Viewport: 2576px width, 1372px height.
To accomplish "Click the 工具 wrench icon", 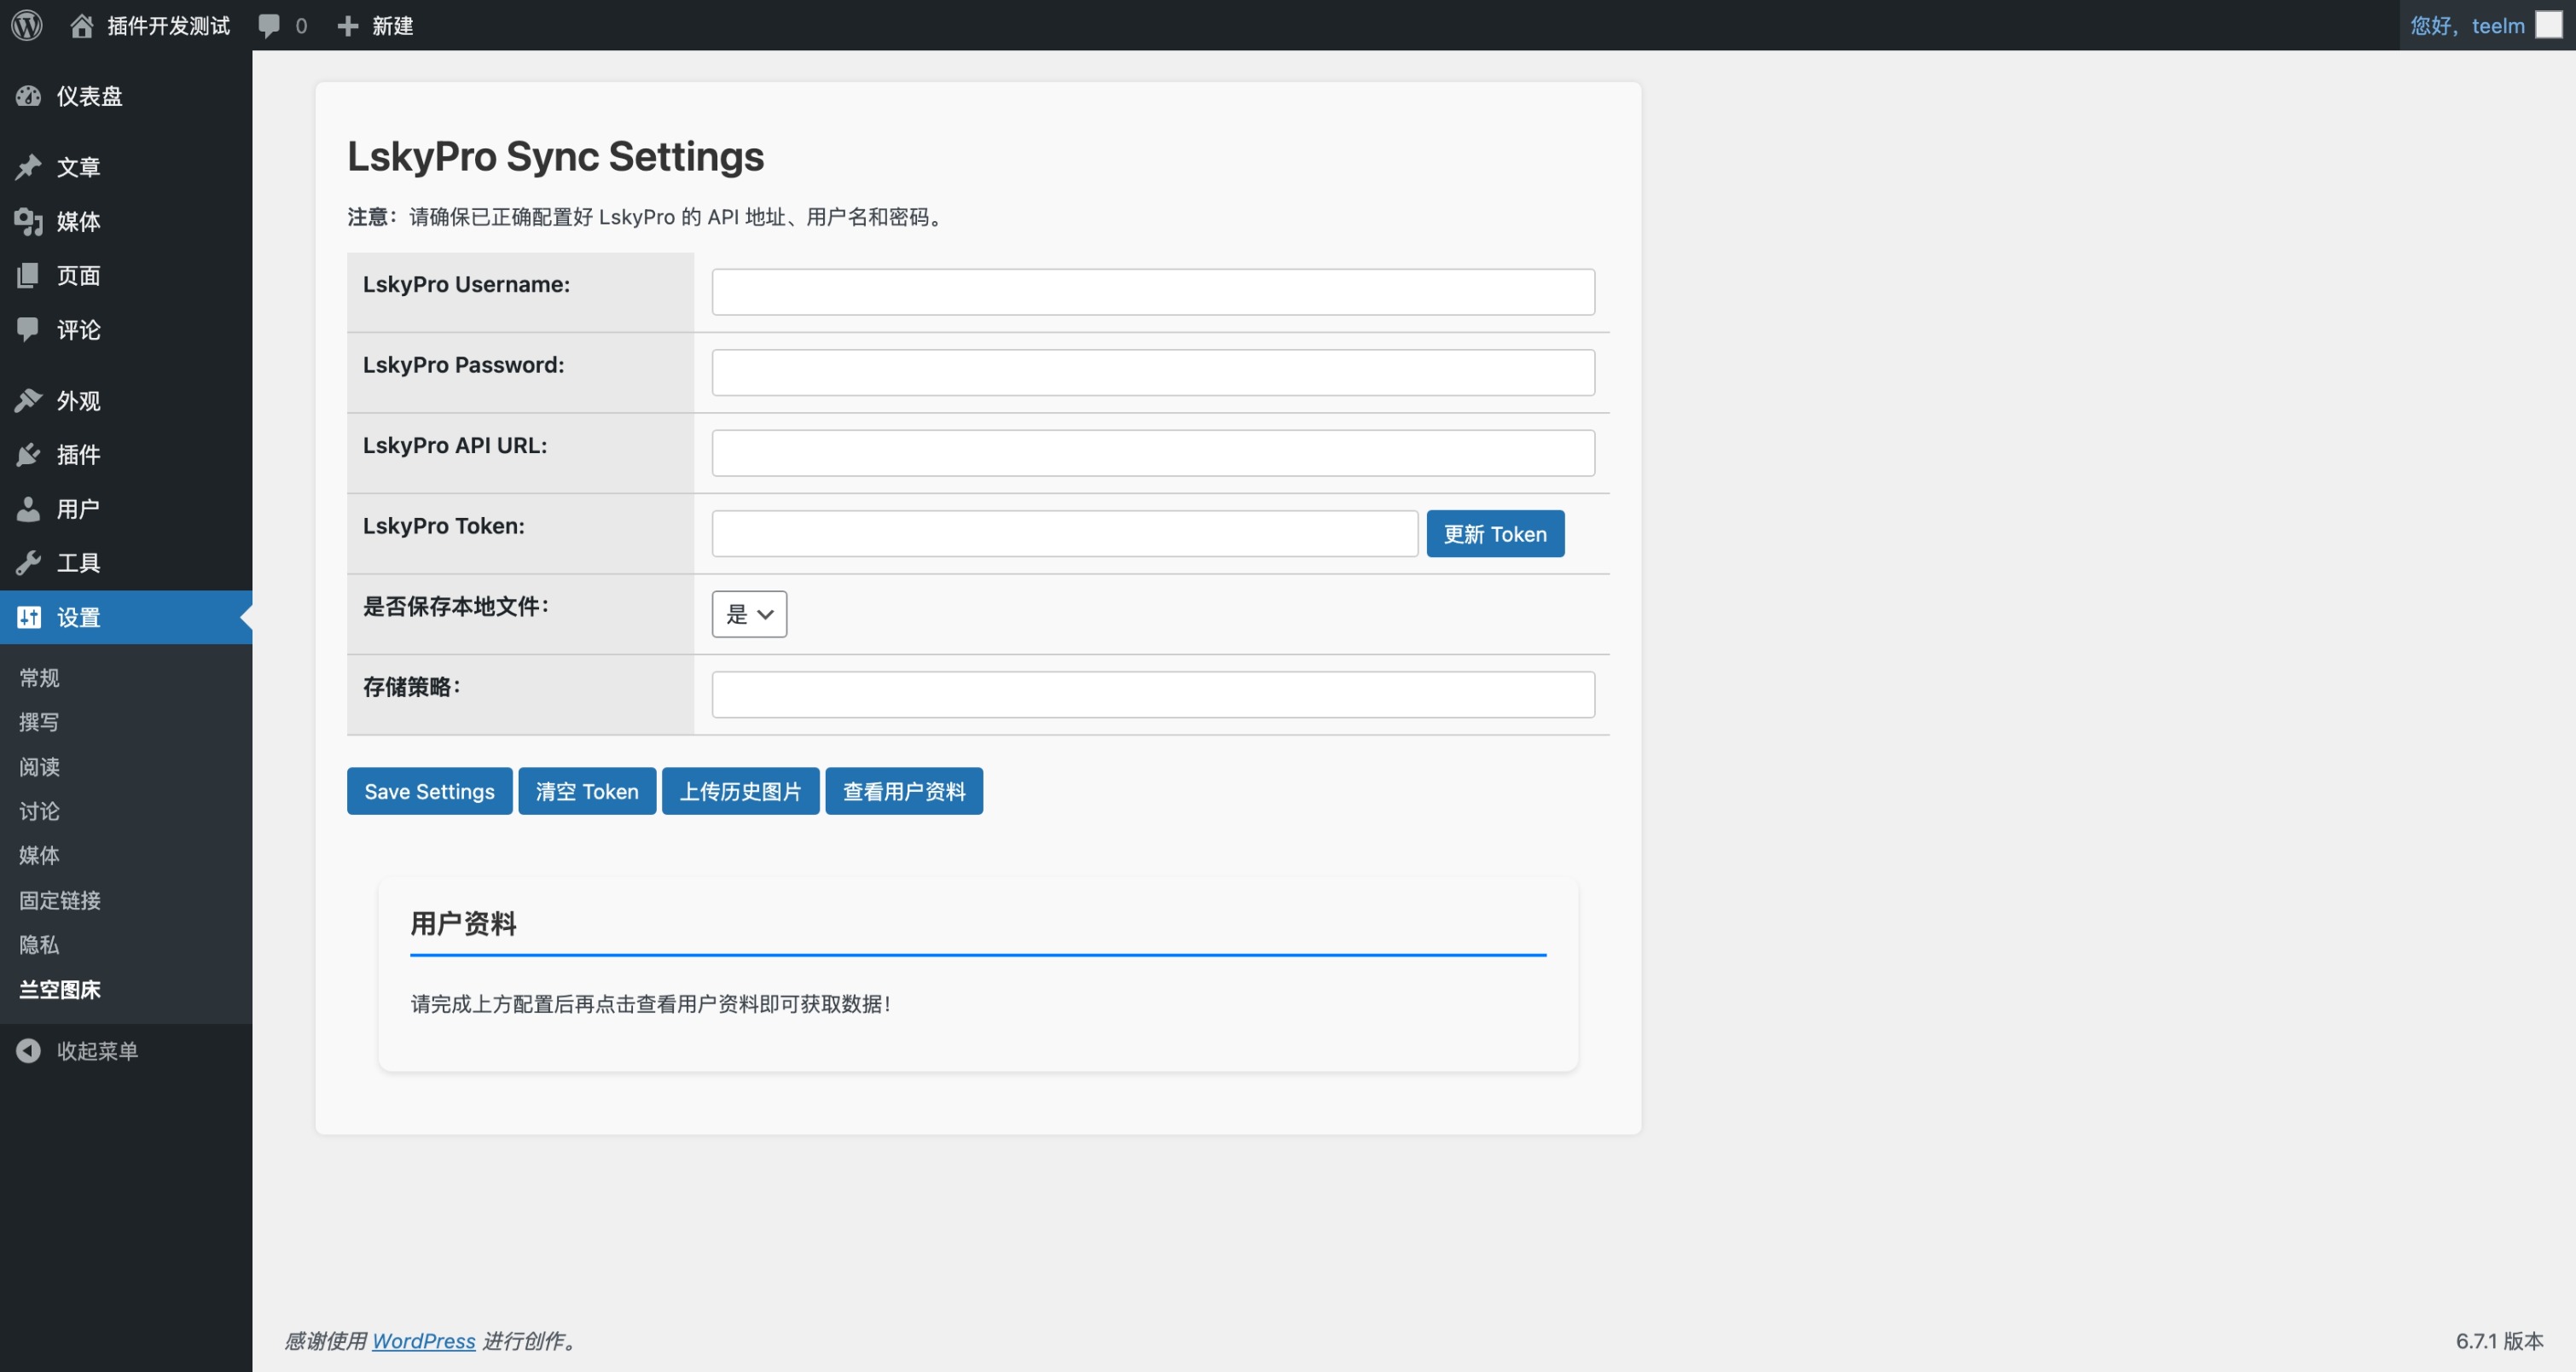I will click(x=28, y=563).
